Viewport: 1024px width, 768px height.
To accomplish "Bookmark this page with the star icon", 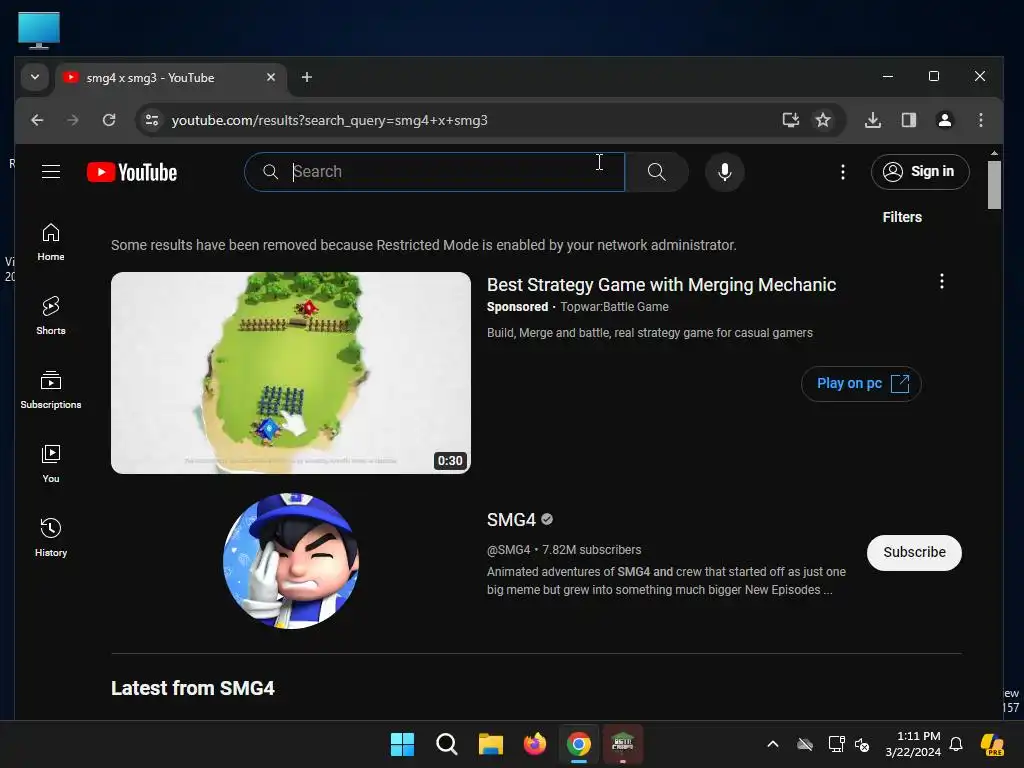I will [823, 120].
